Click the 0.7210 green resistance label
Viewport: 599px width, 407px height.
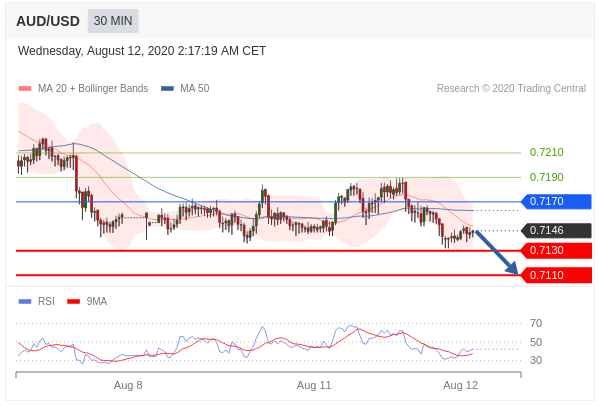pos(546,152)
